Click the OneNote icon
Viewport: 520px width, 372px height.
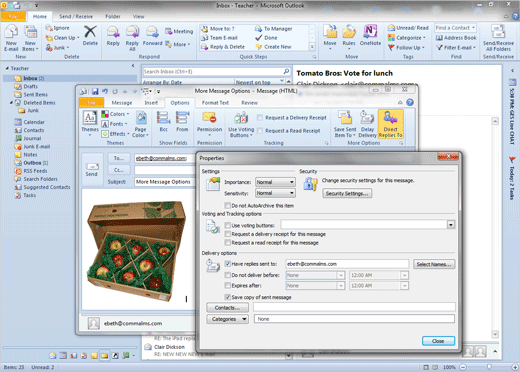click(370, 35)
